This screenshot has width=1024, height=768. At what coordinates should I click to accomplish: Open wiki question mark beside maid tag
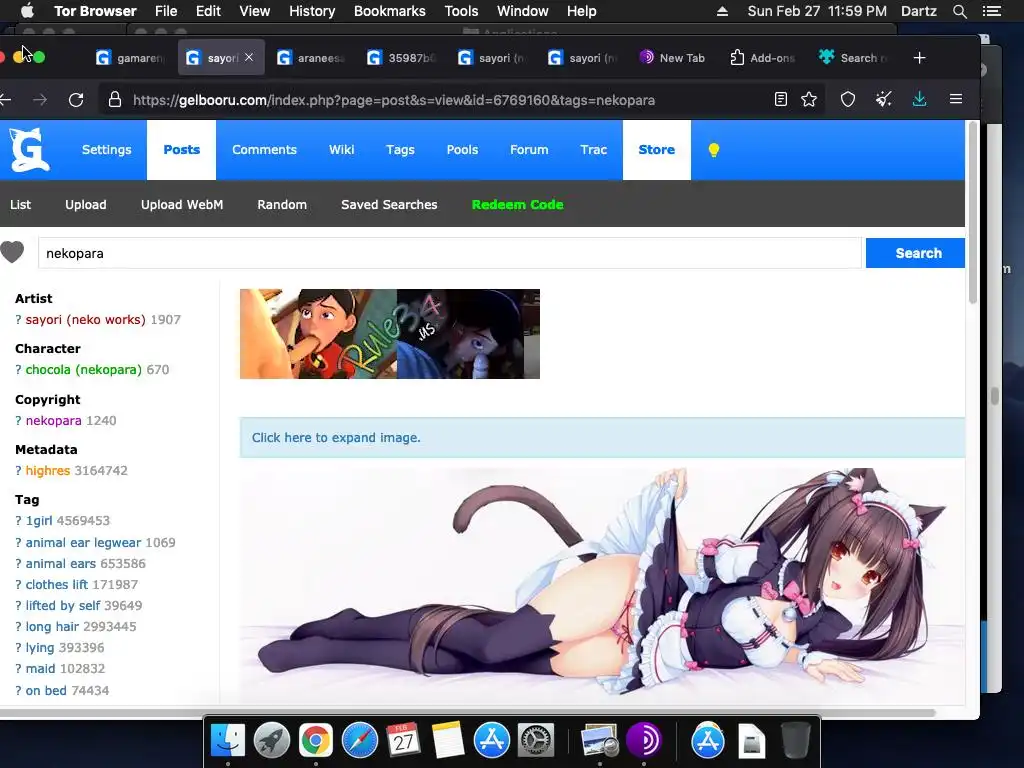(x=18, y=668)
